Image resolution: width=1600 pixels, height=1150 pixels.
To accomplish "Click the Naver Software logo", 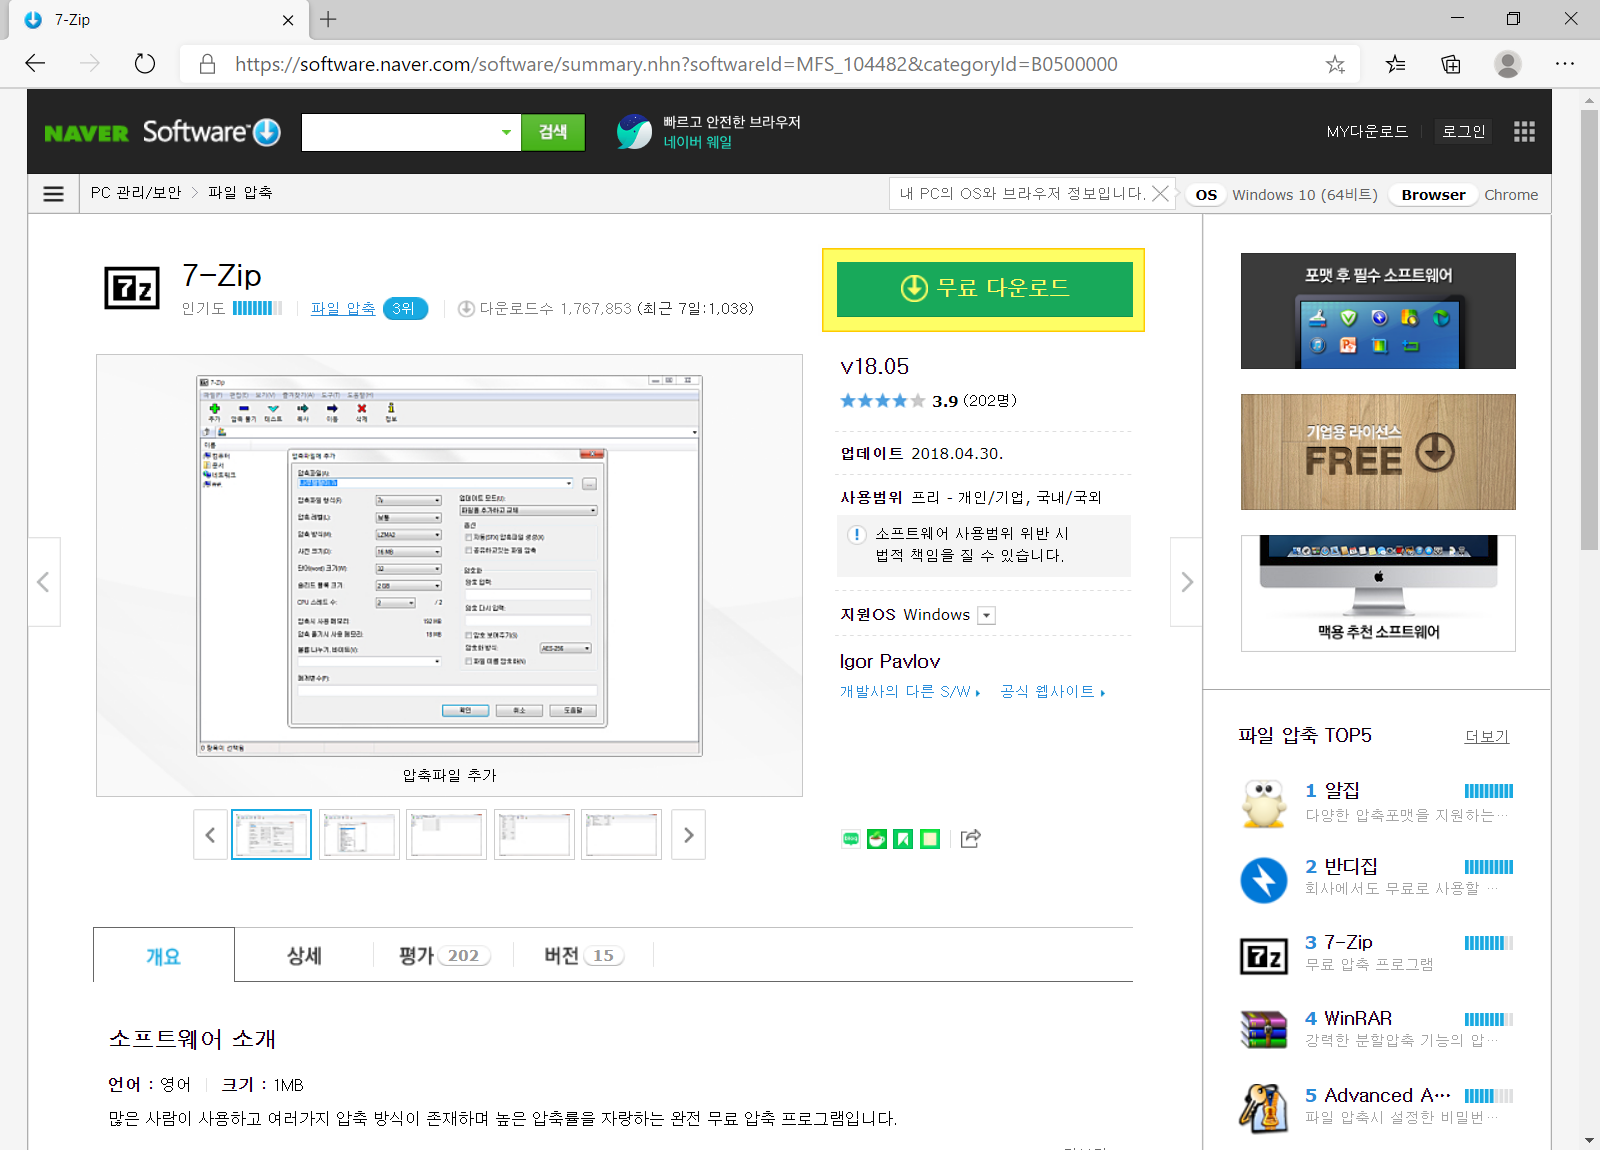I will pyautogui.click(x=162, y=132).
